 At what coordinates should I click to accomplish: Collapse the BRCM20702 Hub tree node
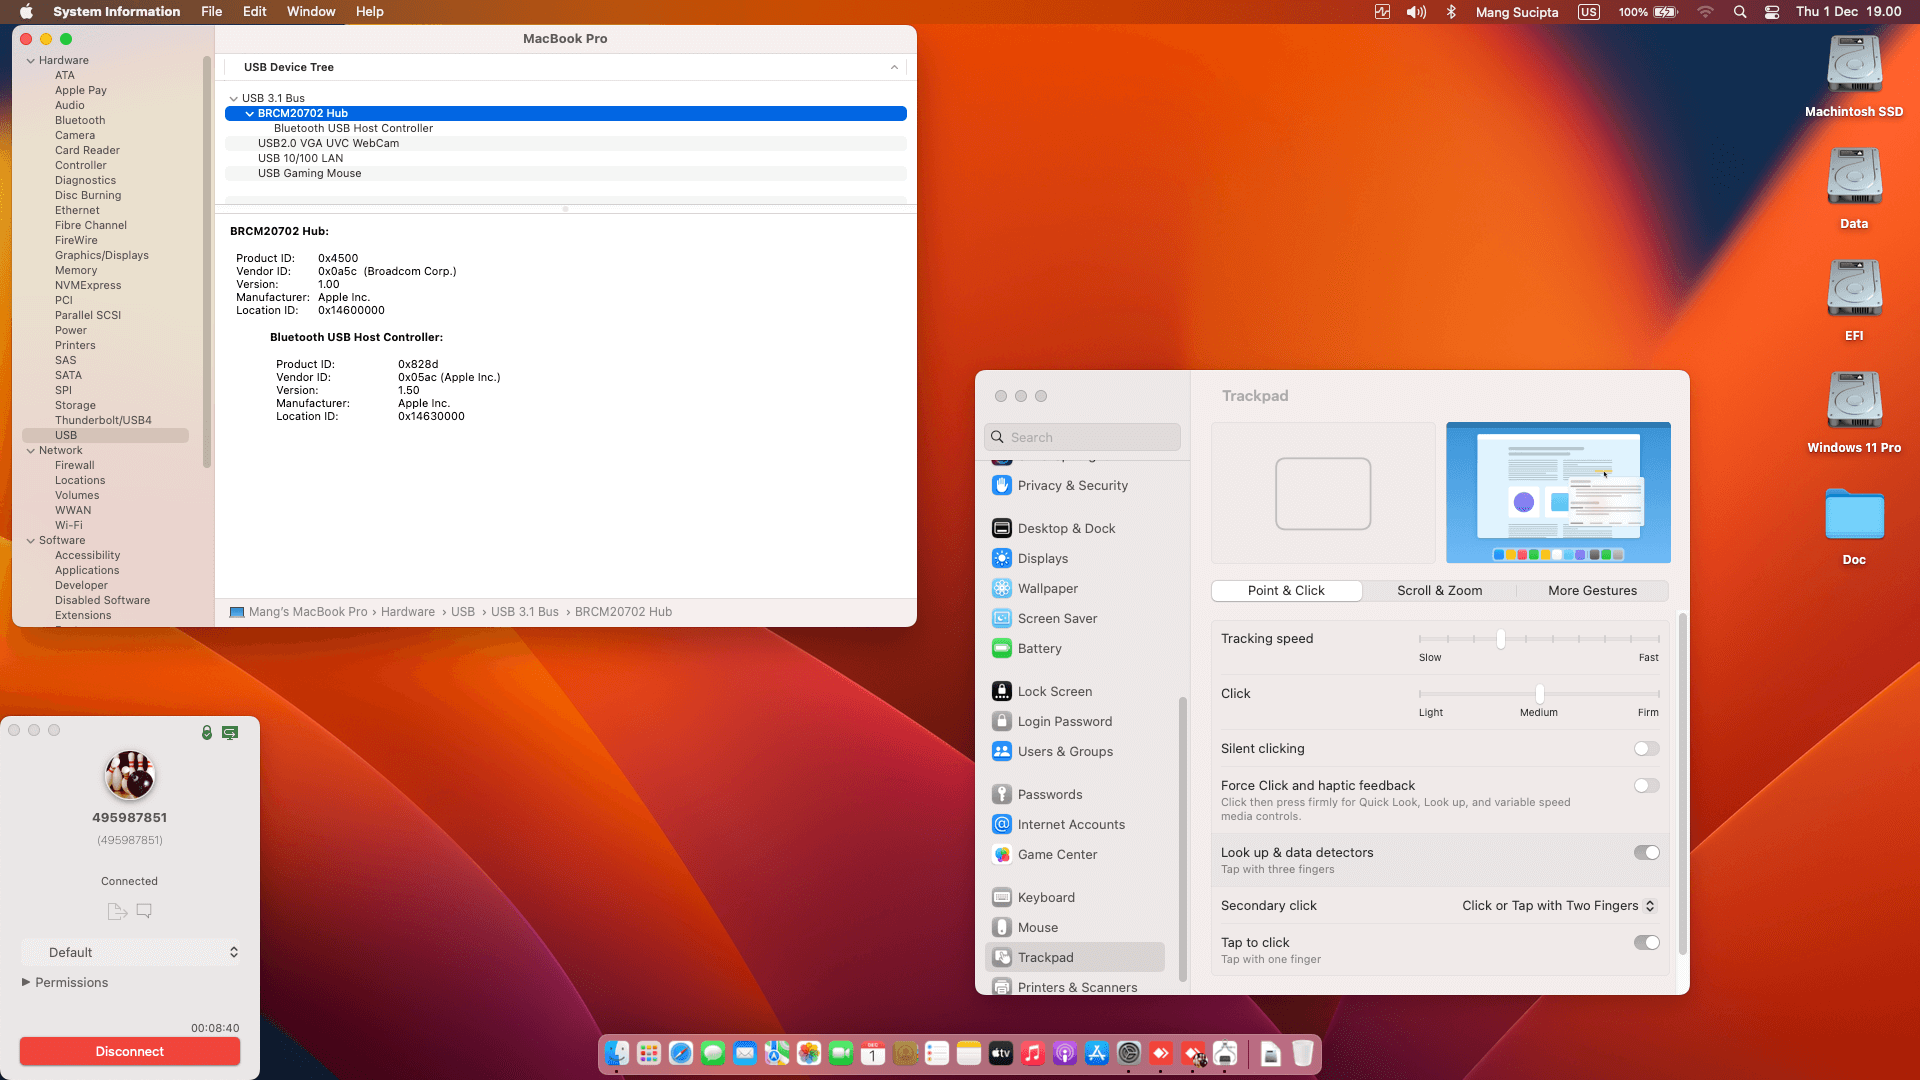(x=250, y=114)
